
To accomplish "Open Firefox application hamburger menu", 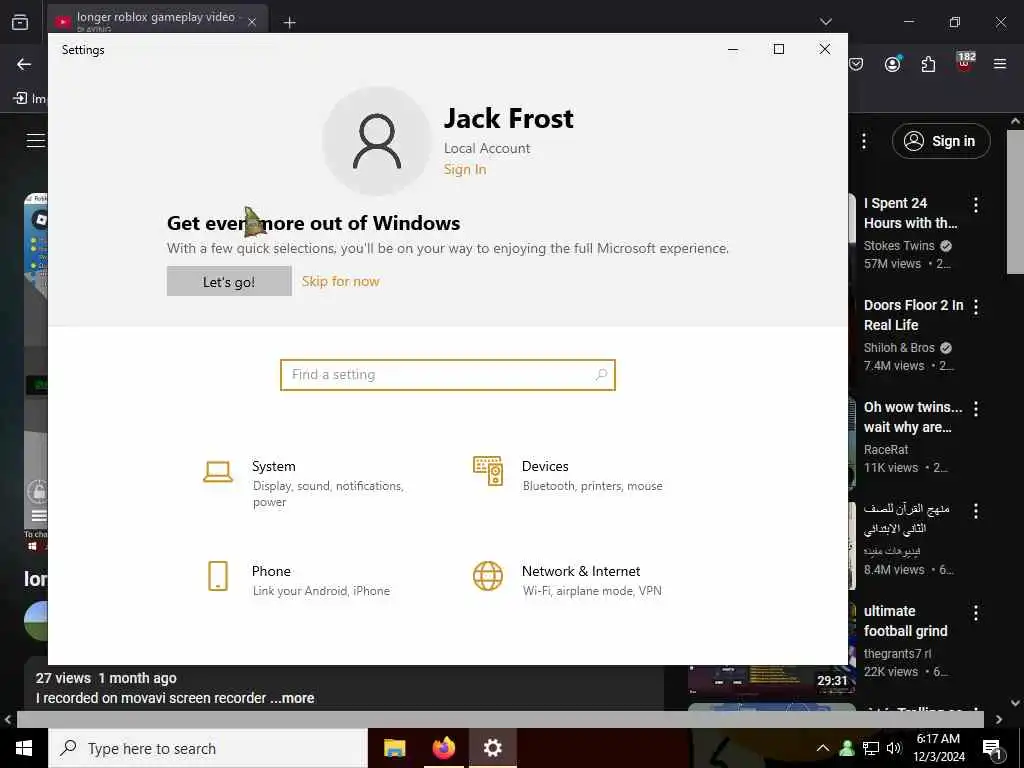I will pyautogui.click(x=999, y=64).
